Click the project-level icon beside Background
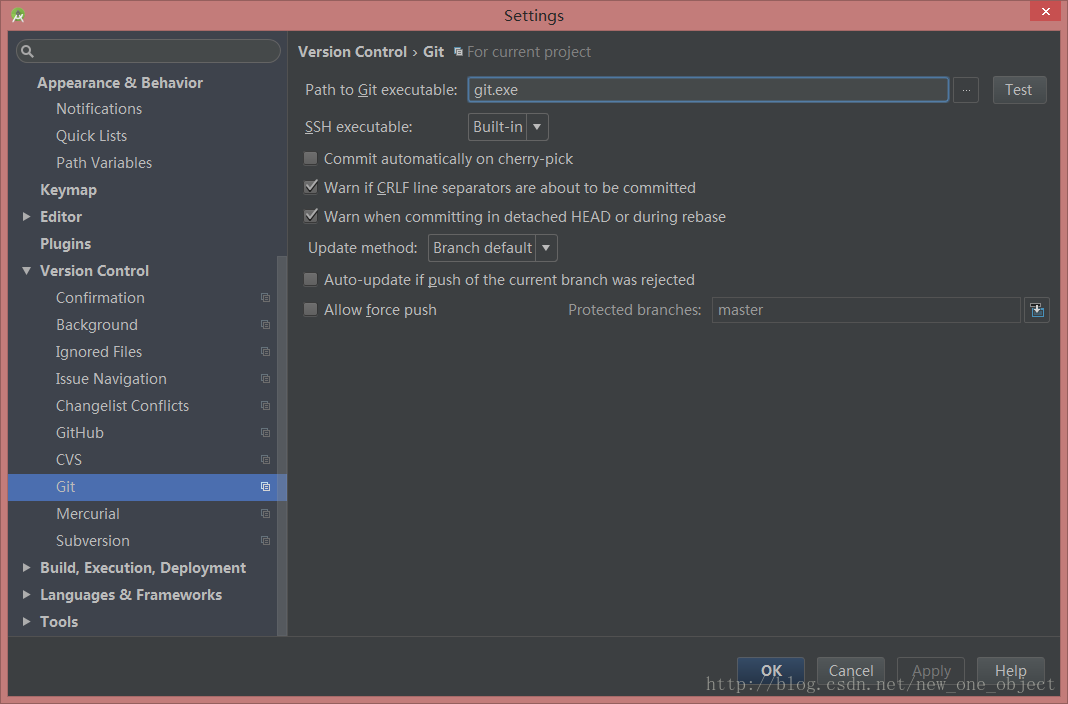 tap(266, 325)
